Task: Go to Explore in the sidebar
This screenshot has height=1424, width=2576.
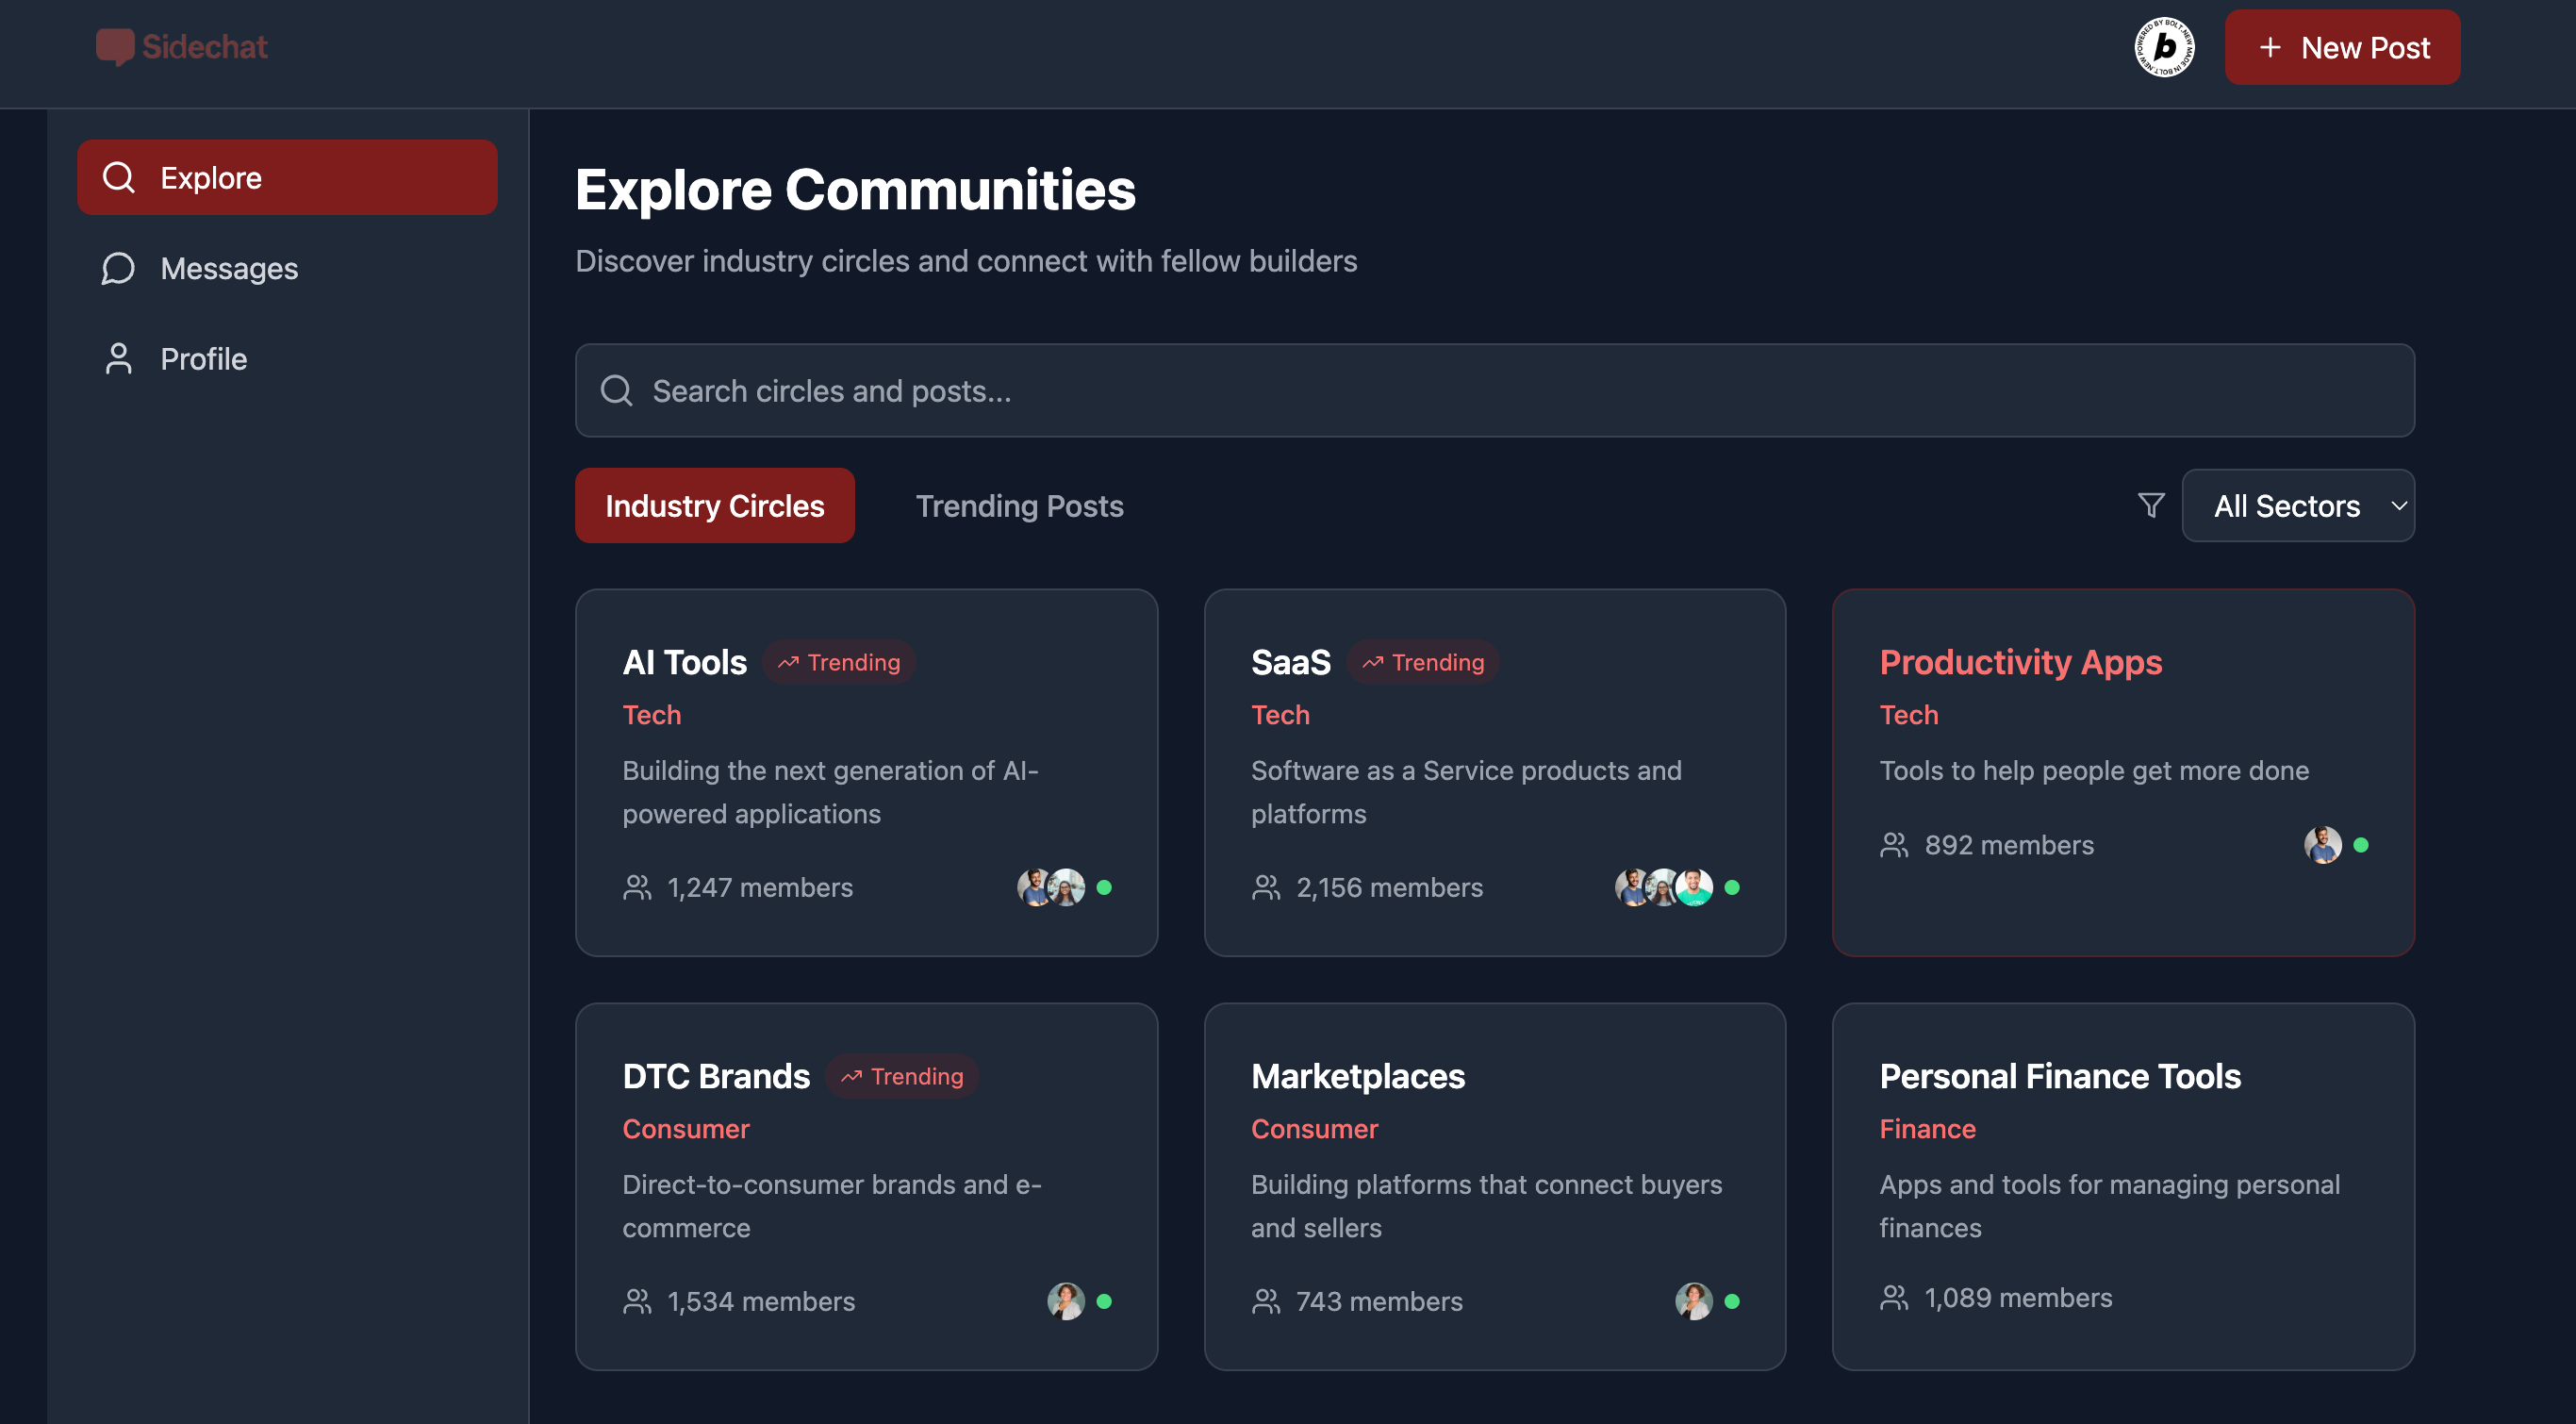Action: coord(287,178)
